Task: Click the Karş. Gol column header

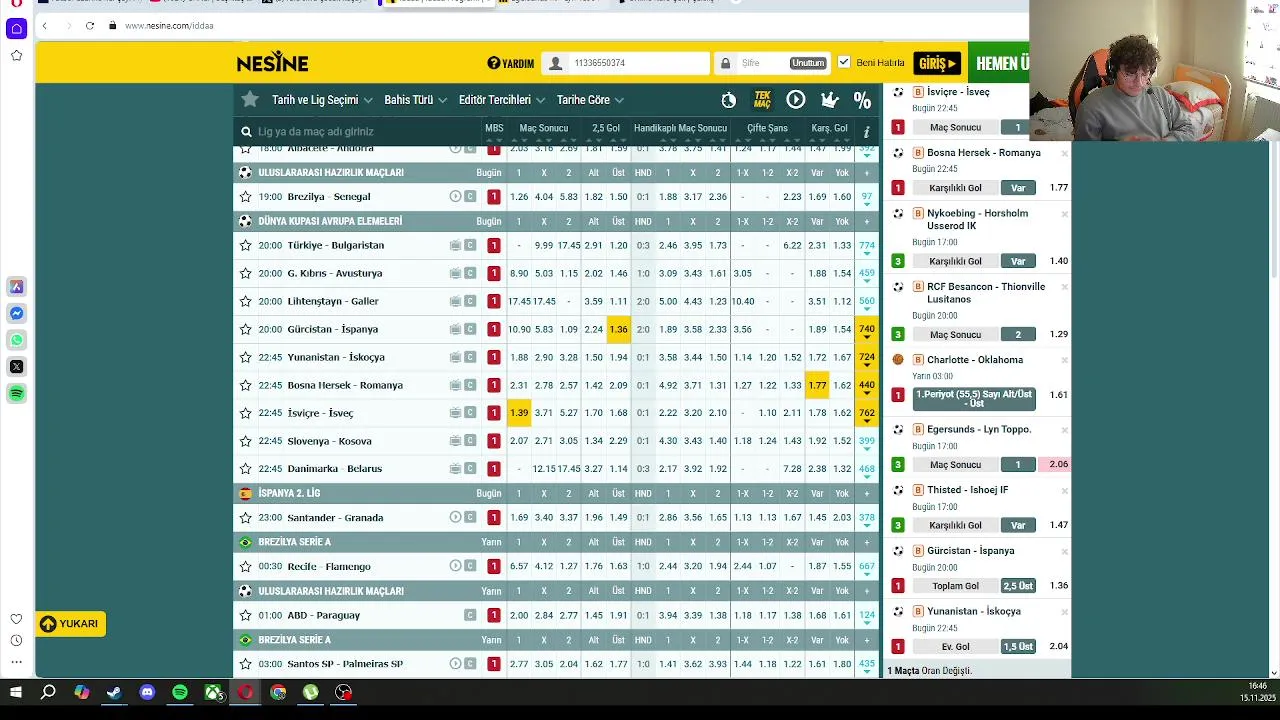Action: point(829,128)
